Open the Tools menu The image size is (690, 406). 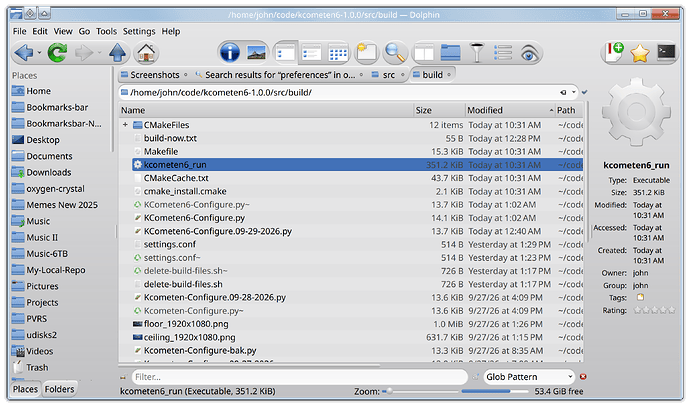coord(106,31)
